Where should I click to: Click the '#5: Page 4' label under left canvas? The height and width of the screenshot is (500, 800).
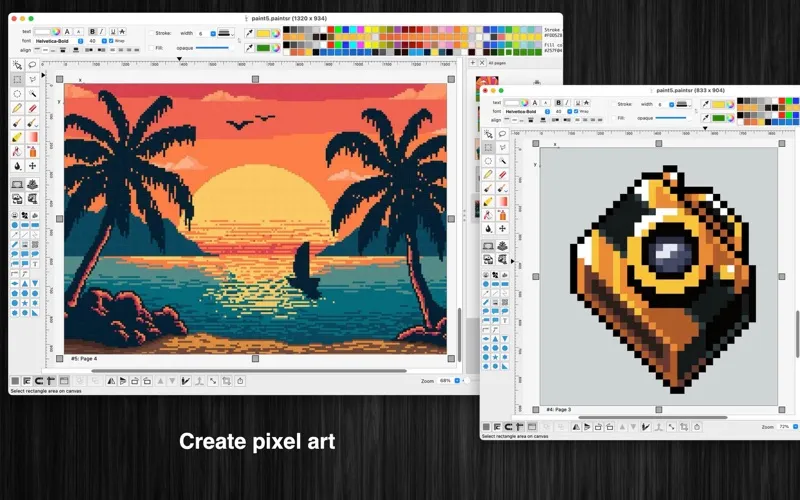click(84, 359)
